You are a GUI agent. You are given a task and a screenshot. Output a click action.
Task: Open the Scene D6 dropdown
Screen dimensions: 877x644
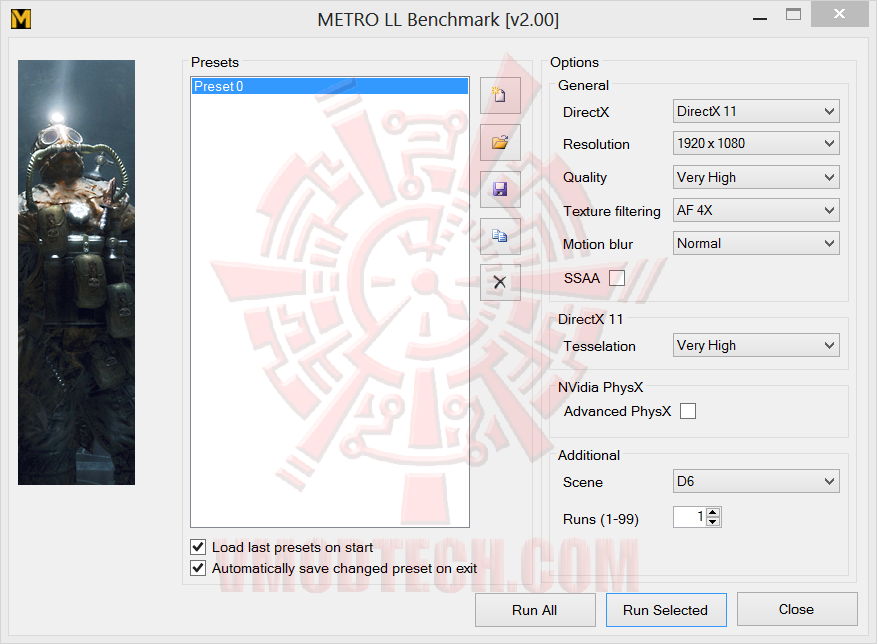click(x=756, y=481)
